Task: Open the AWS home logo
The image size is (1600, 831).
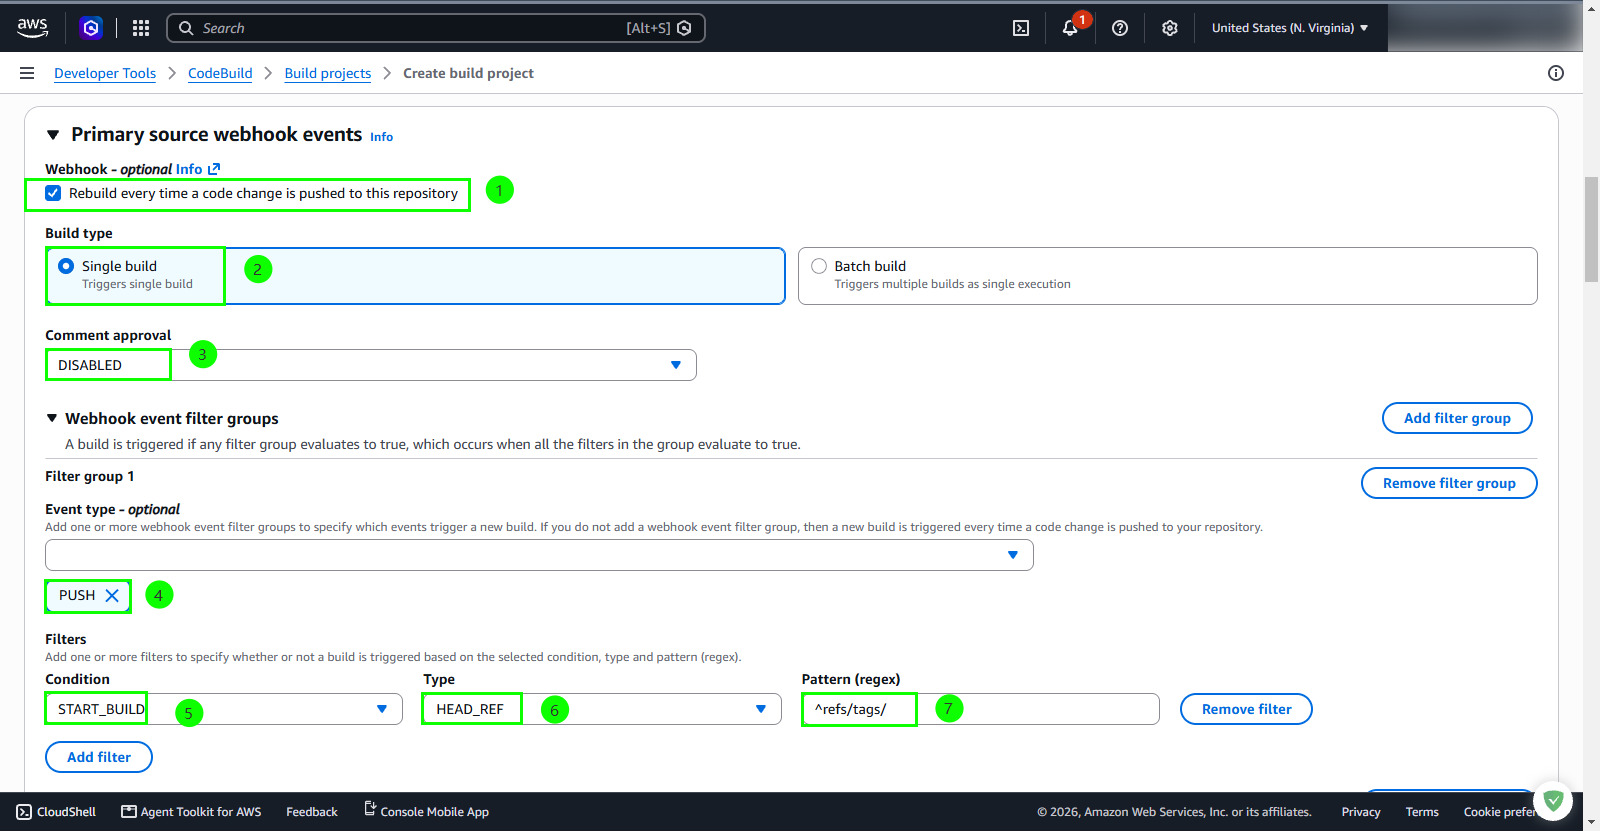Action: (x=32, y=28)
